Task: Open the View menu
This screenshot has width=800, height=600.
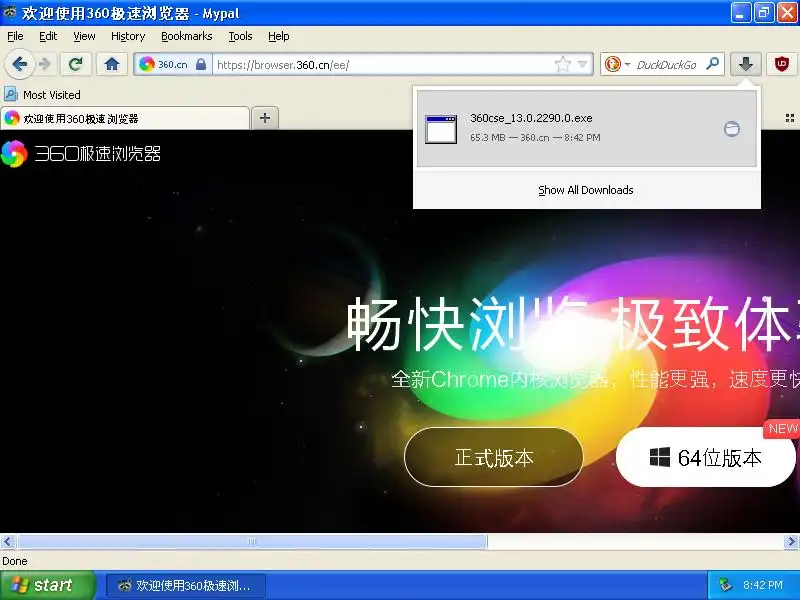Action: [84, 36]
